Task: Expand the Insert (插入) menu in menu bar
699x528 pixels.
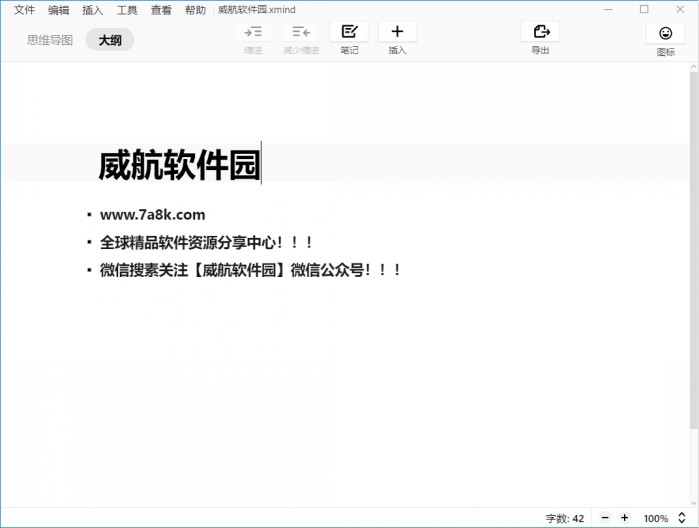Action: tap(92, 10)
